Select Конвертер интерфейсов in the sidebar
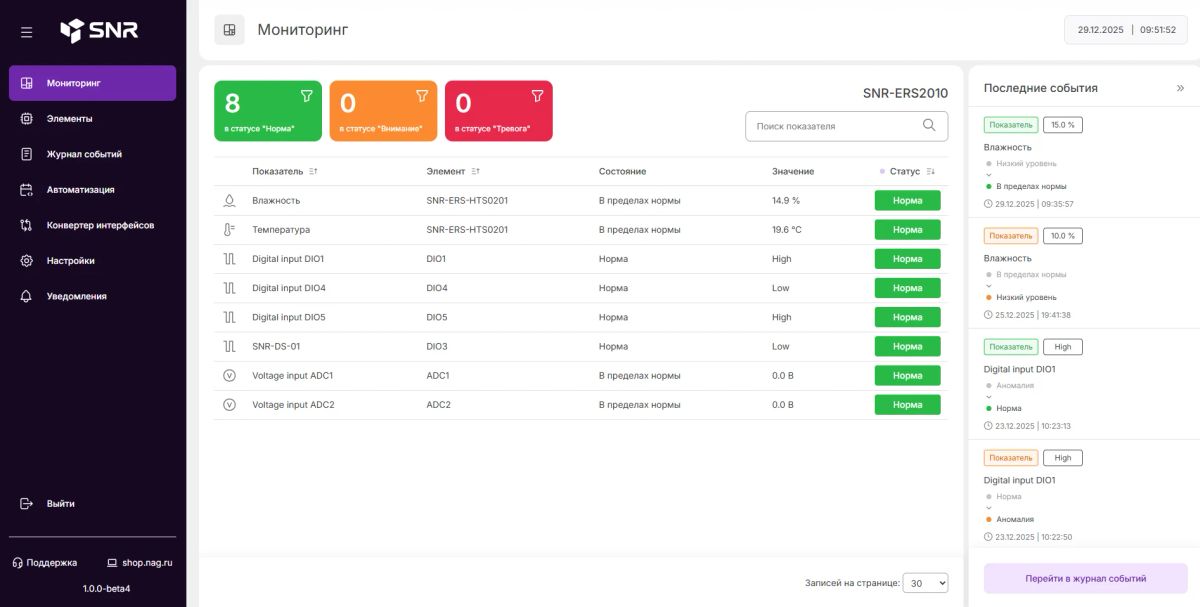The height and width of the screenshot is (607, 1200). [92, 225]
